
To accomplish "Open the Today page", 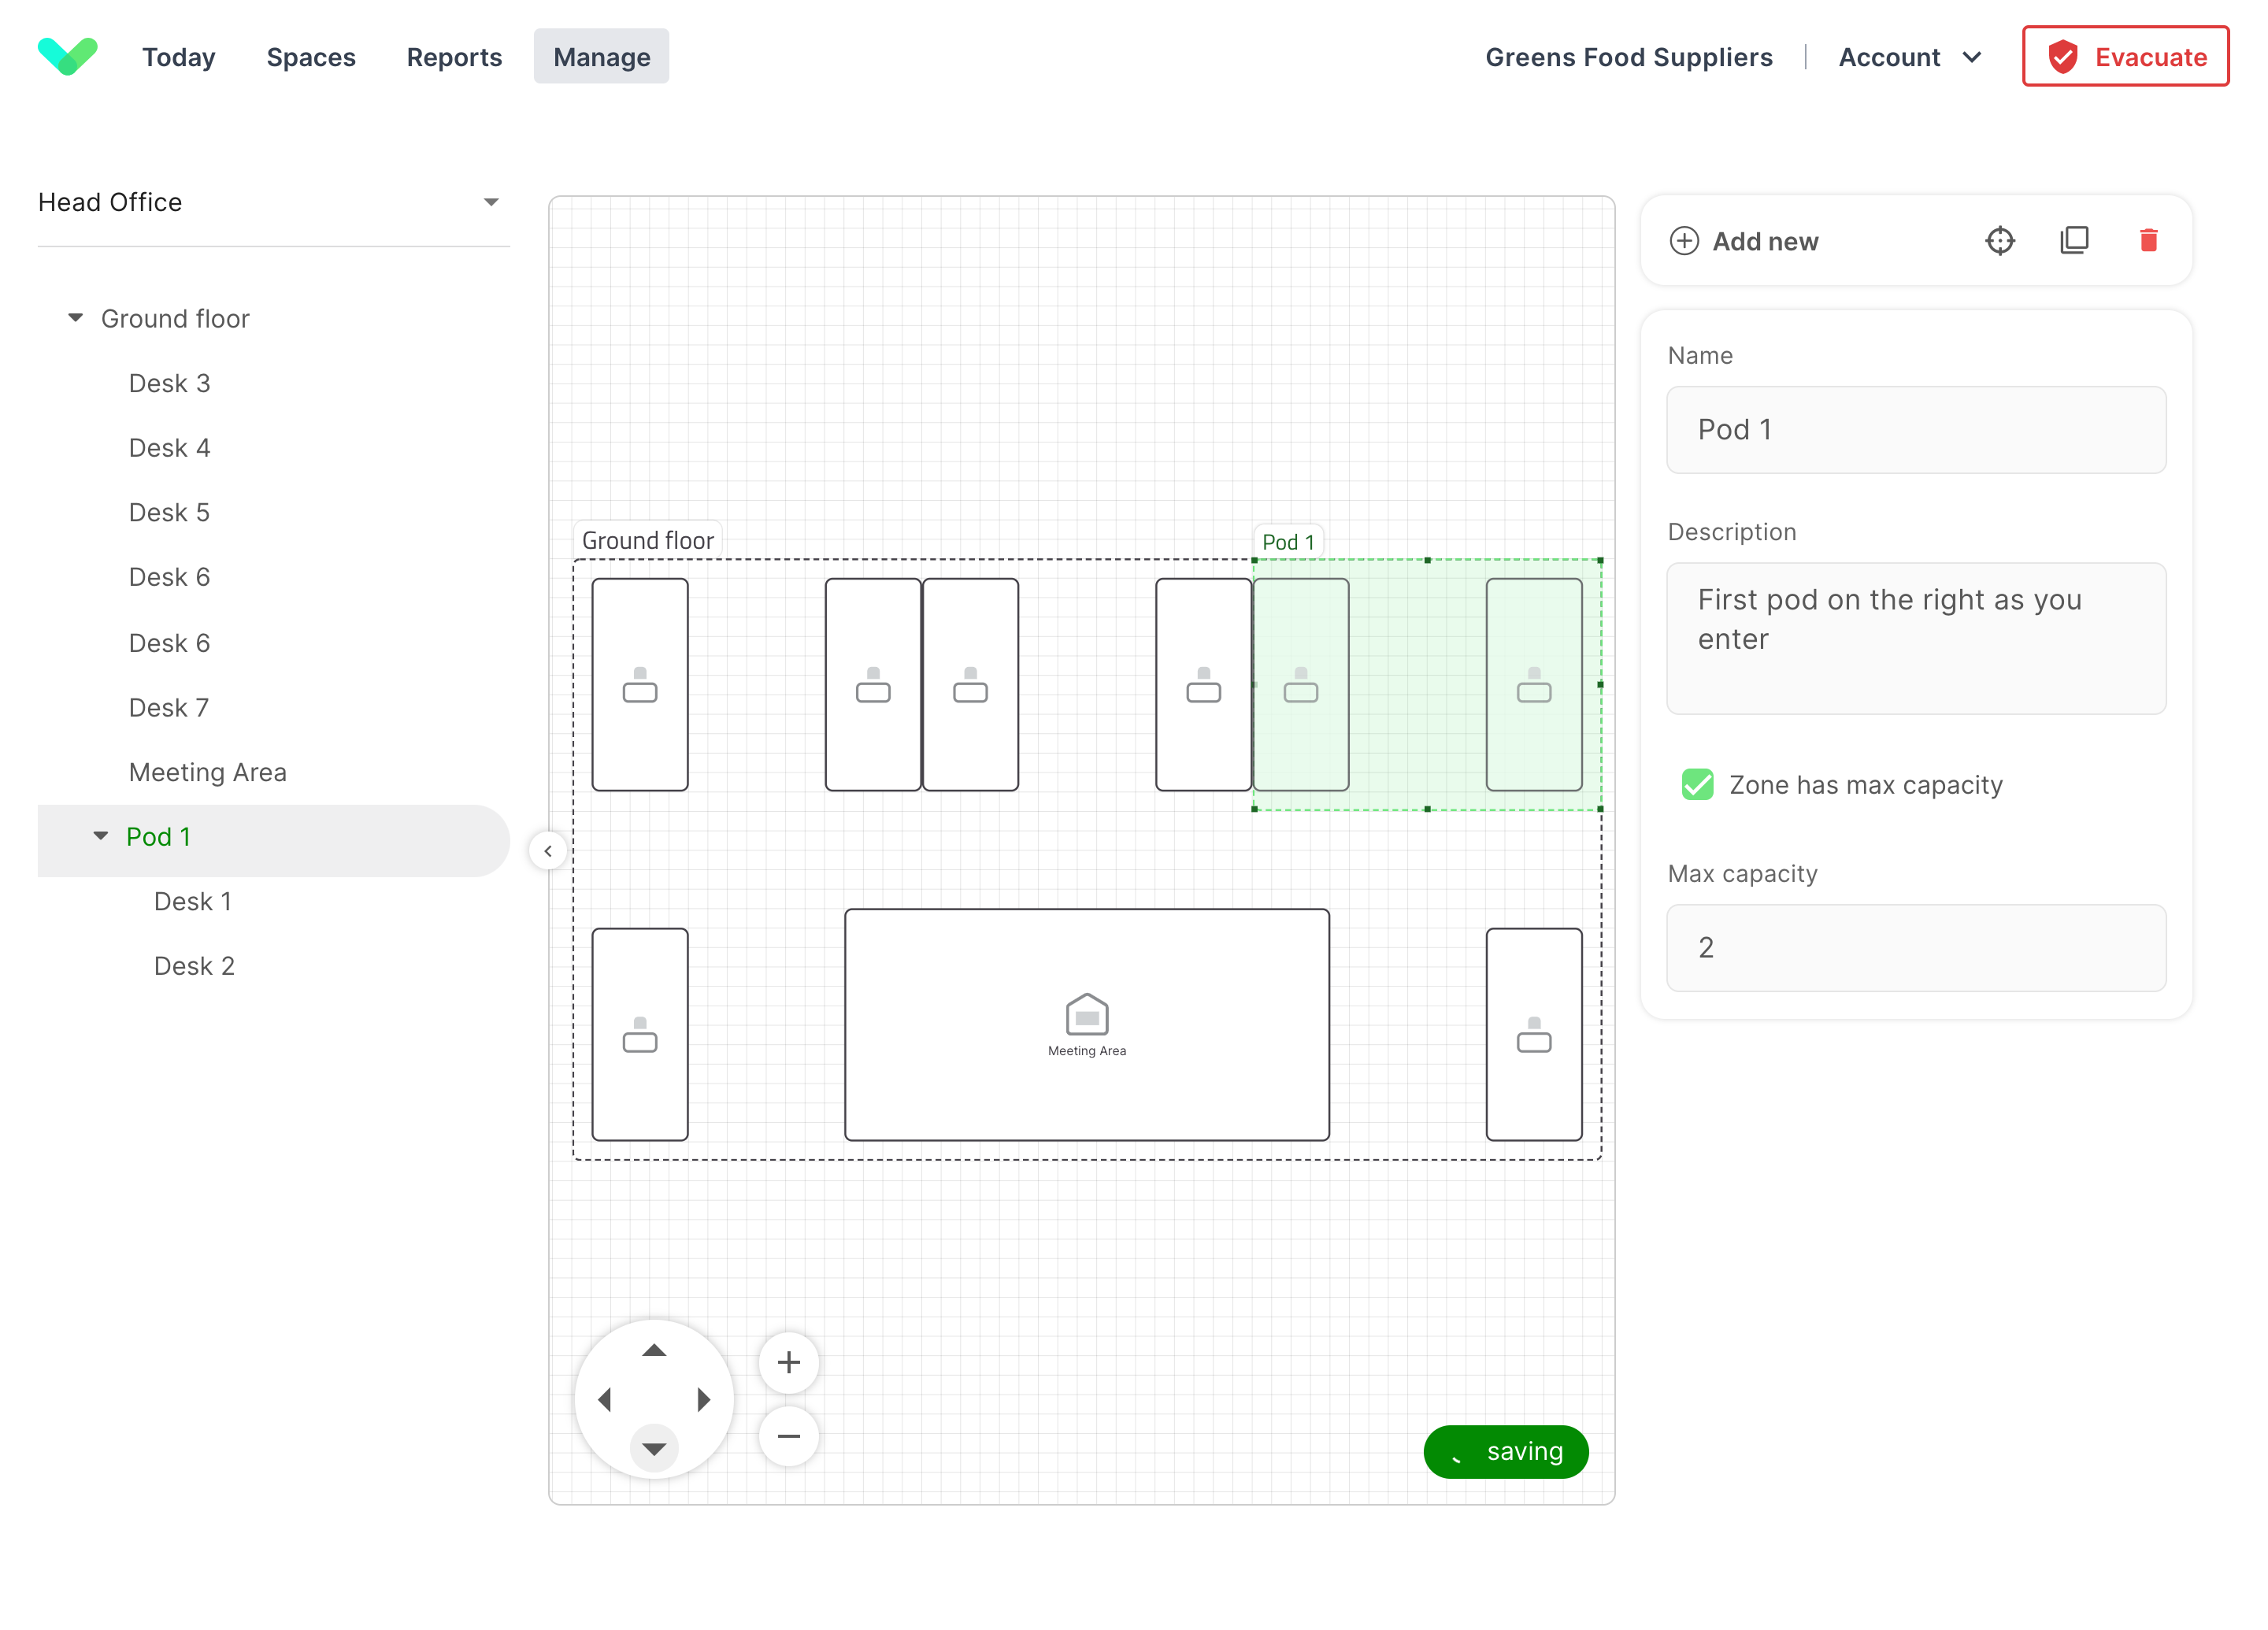I will click(179, 57).
